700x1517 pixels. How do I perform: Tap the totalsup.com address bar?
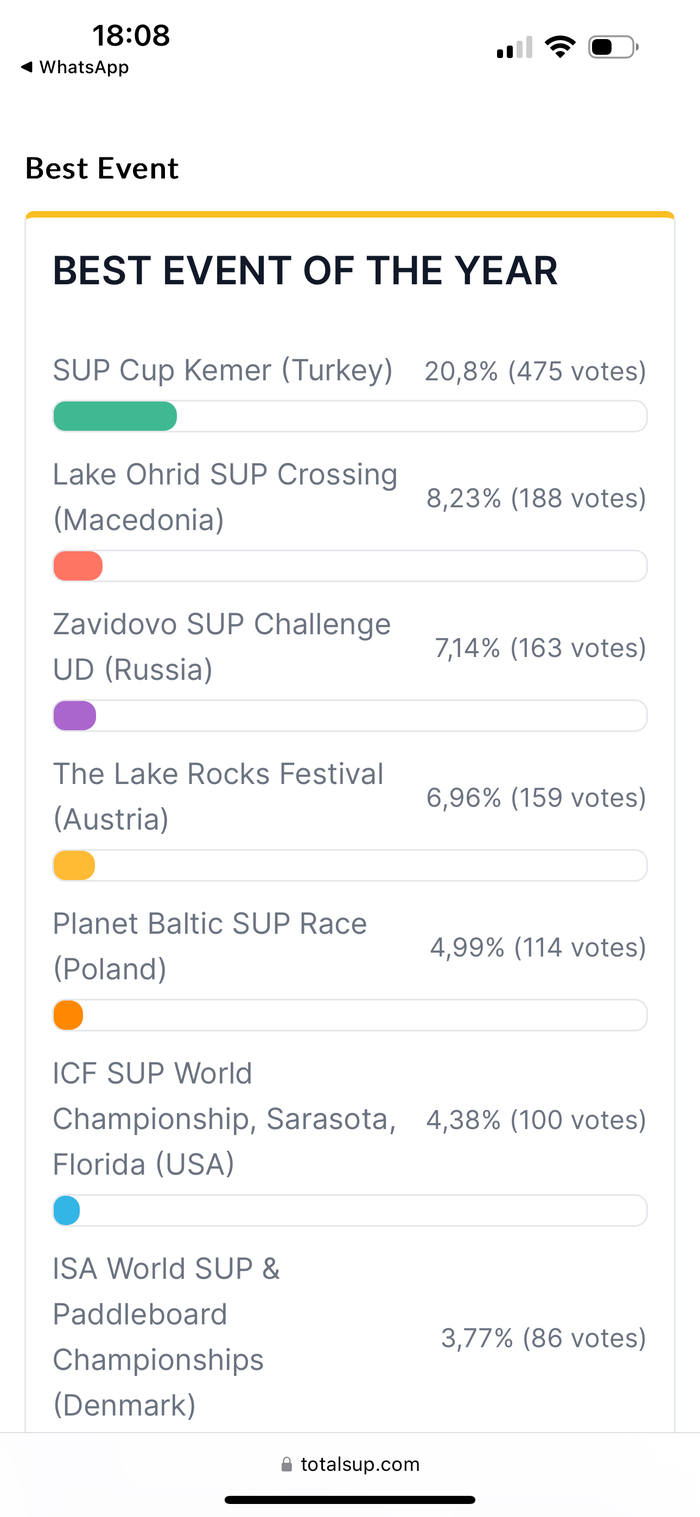click(x=360, y=1465)
